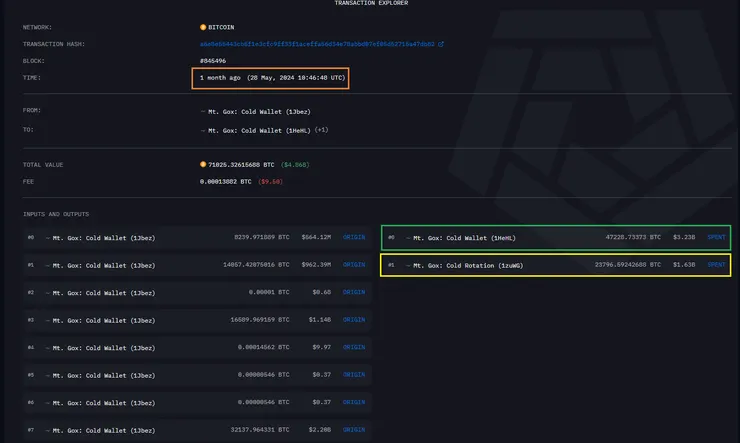This screenshot has width=740, height=443.
Task: Open the SPENT link for Cold Rotation output
Action: click(716, 265)
